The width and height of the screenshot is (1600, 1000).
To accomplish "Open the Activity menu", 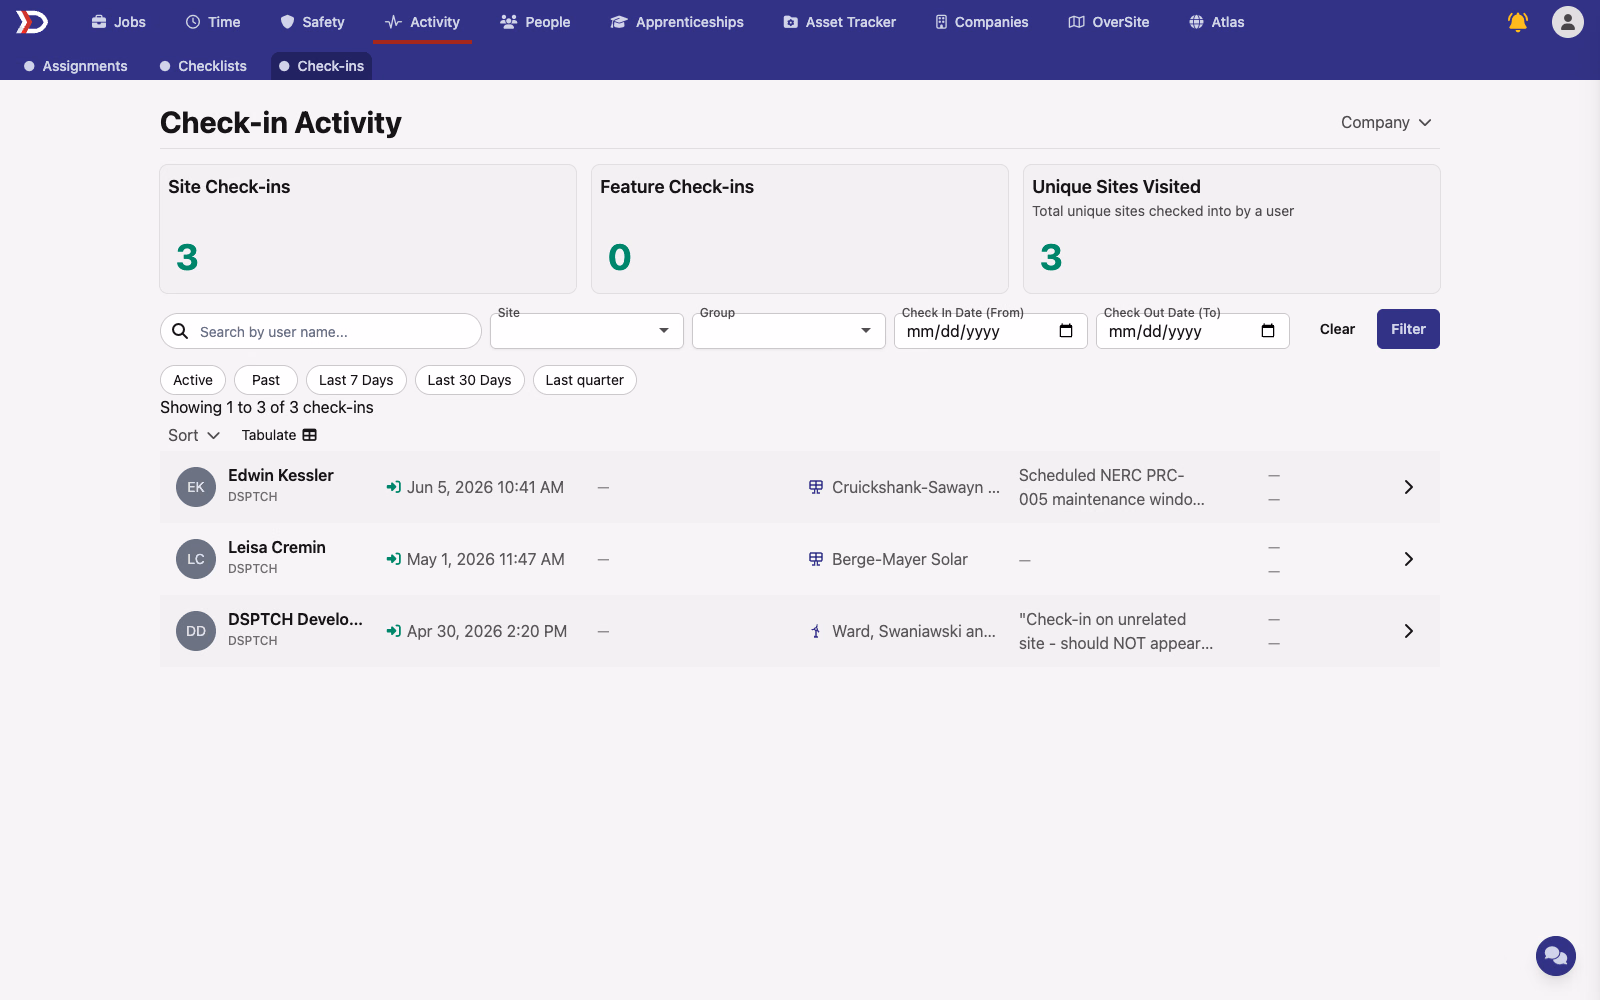I will click(422, 22).
